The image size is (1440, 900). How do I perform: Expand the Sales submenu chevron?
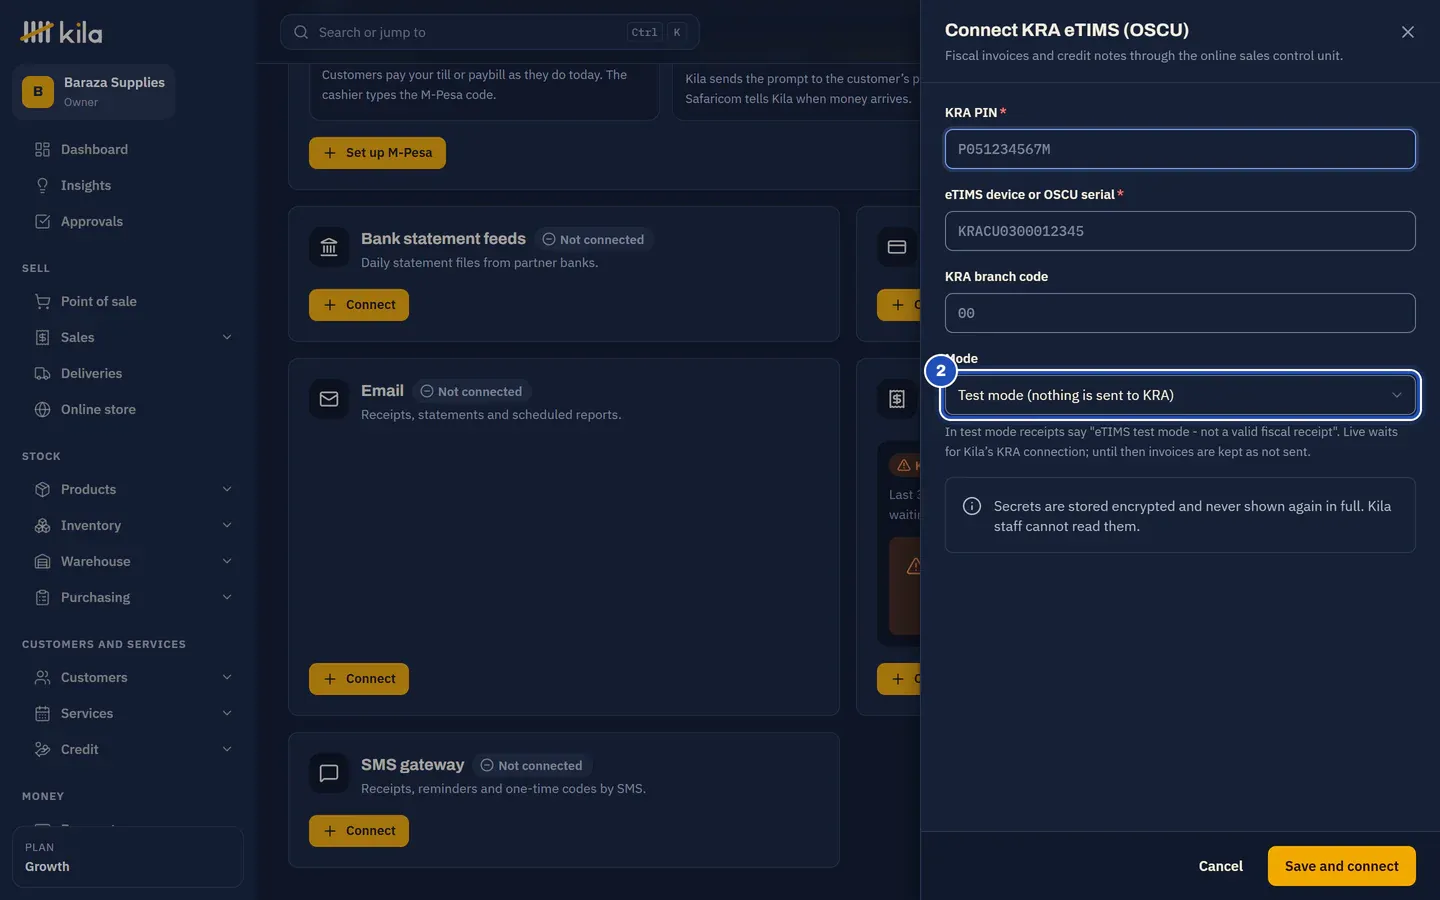227,337
